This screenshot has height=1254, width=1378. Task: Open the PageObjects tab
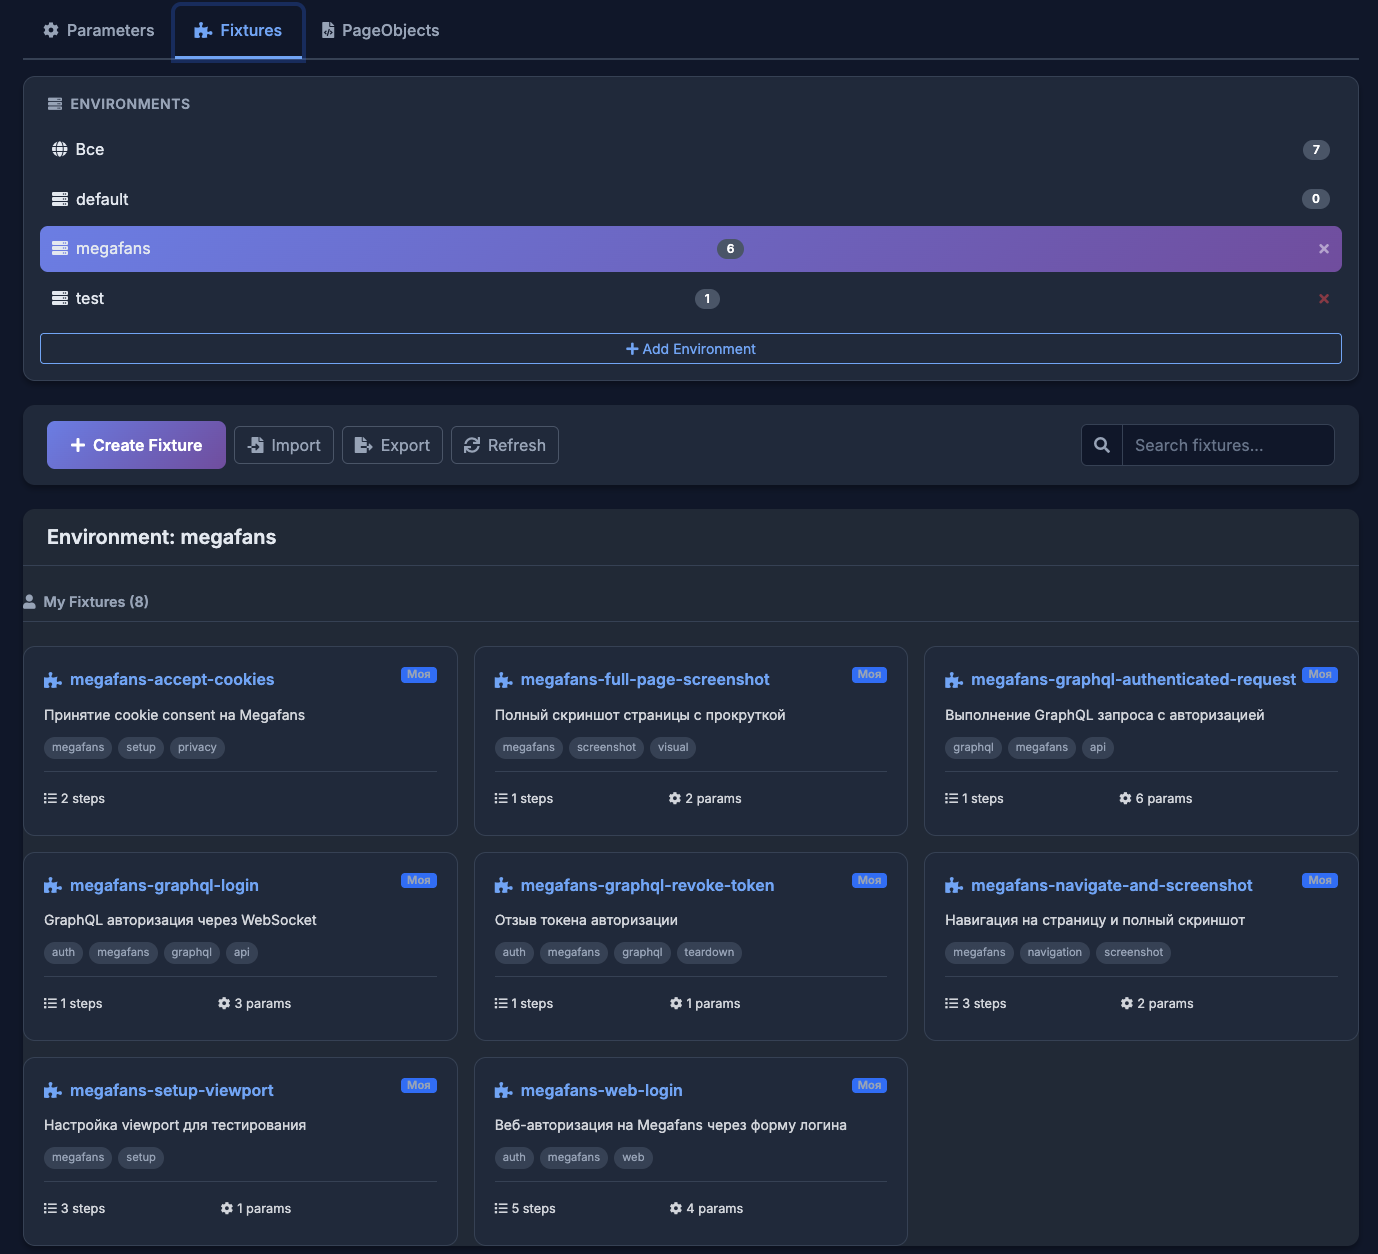point(380,30)
